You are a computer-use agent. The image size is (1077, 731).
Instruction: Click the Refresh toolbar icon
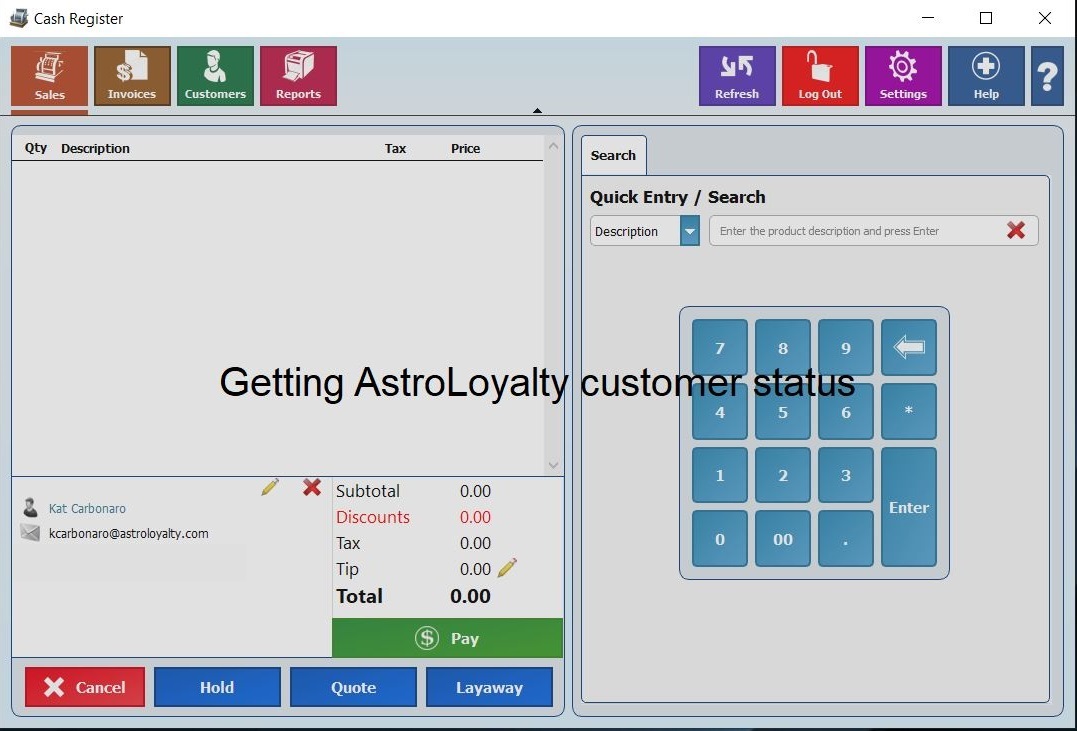tap(737, 76)
